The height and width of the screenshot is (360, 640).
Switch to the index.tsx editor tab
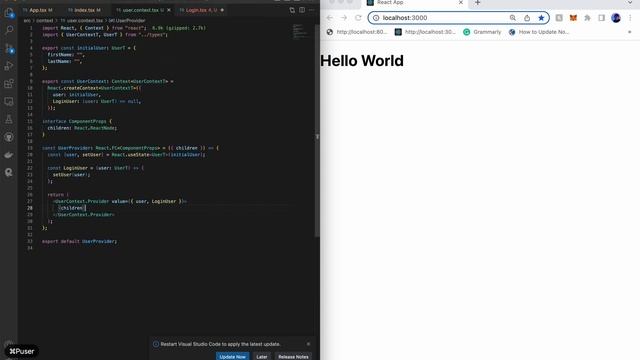tap(84, 10)
